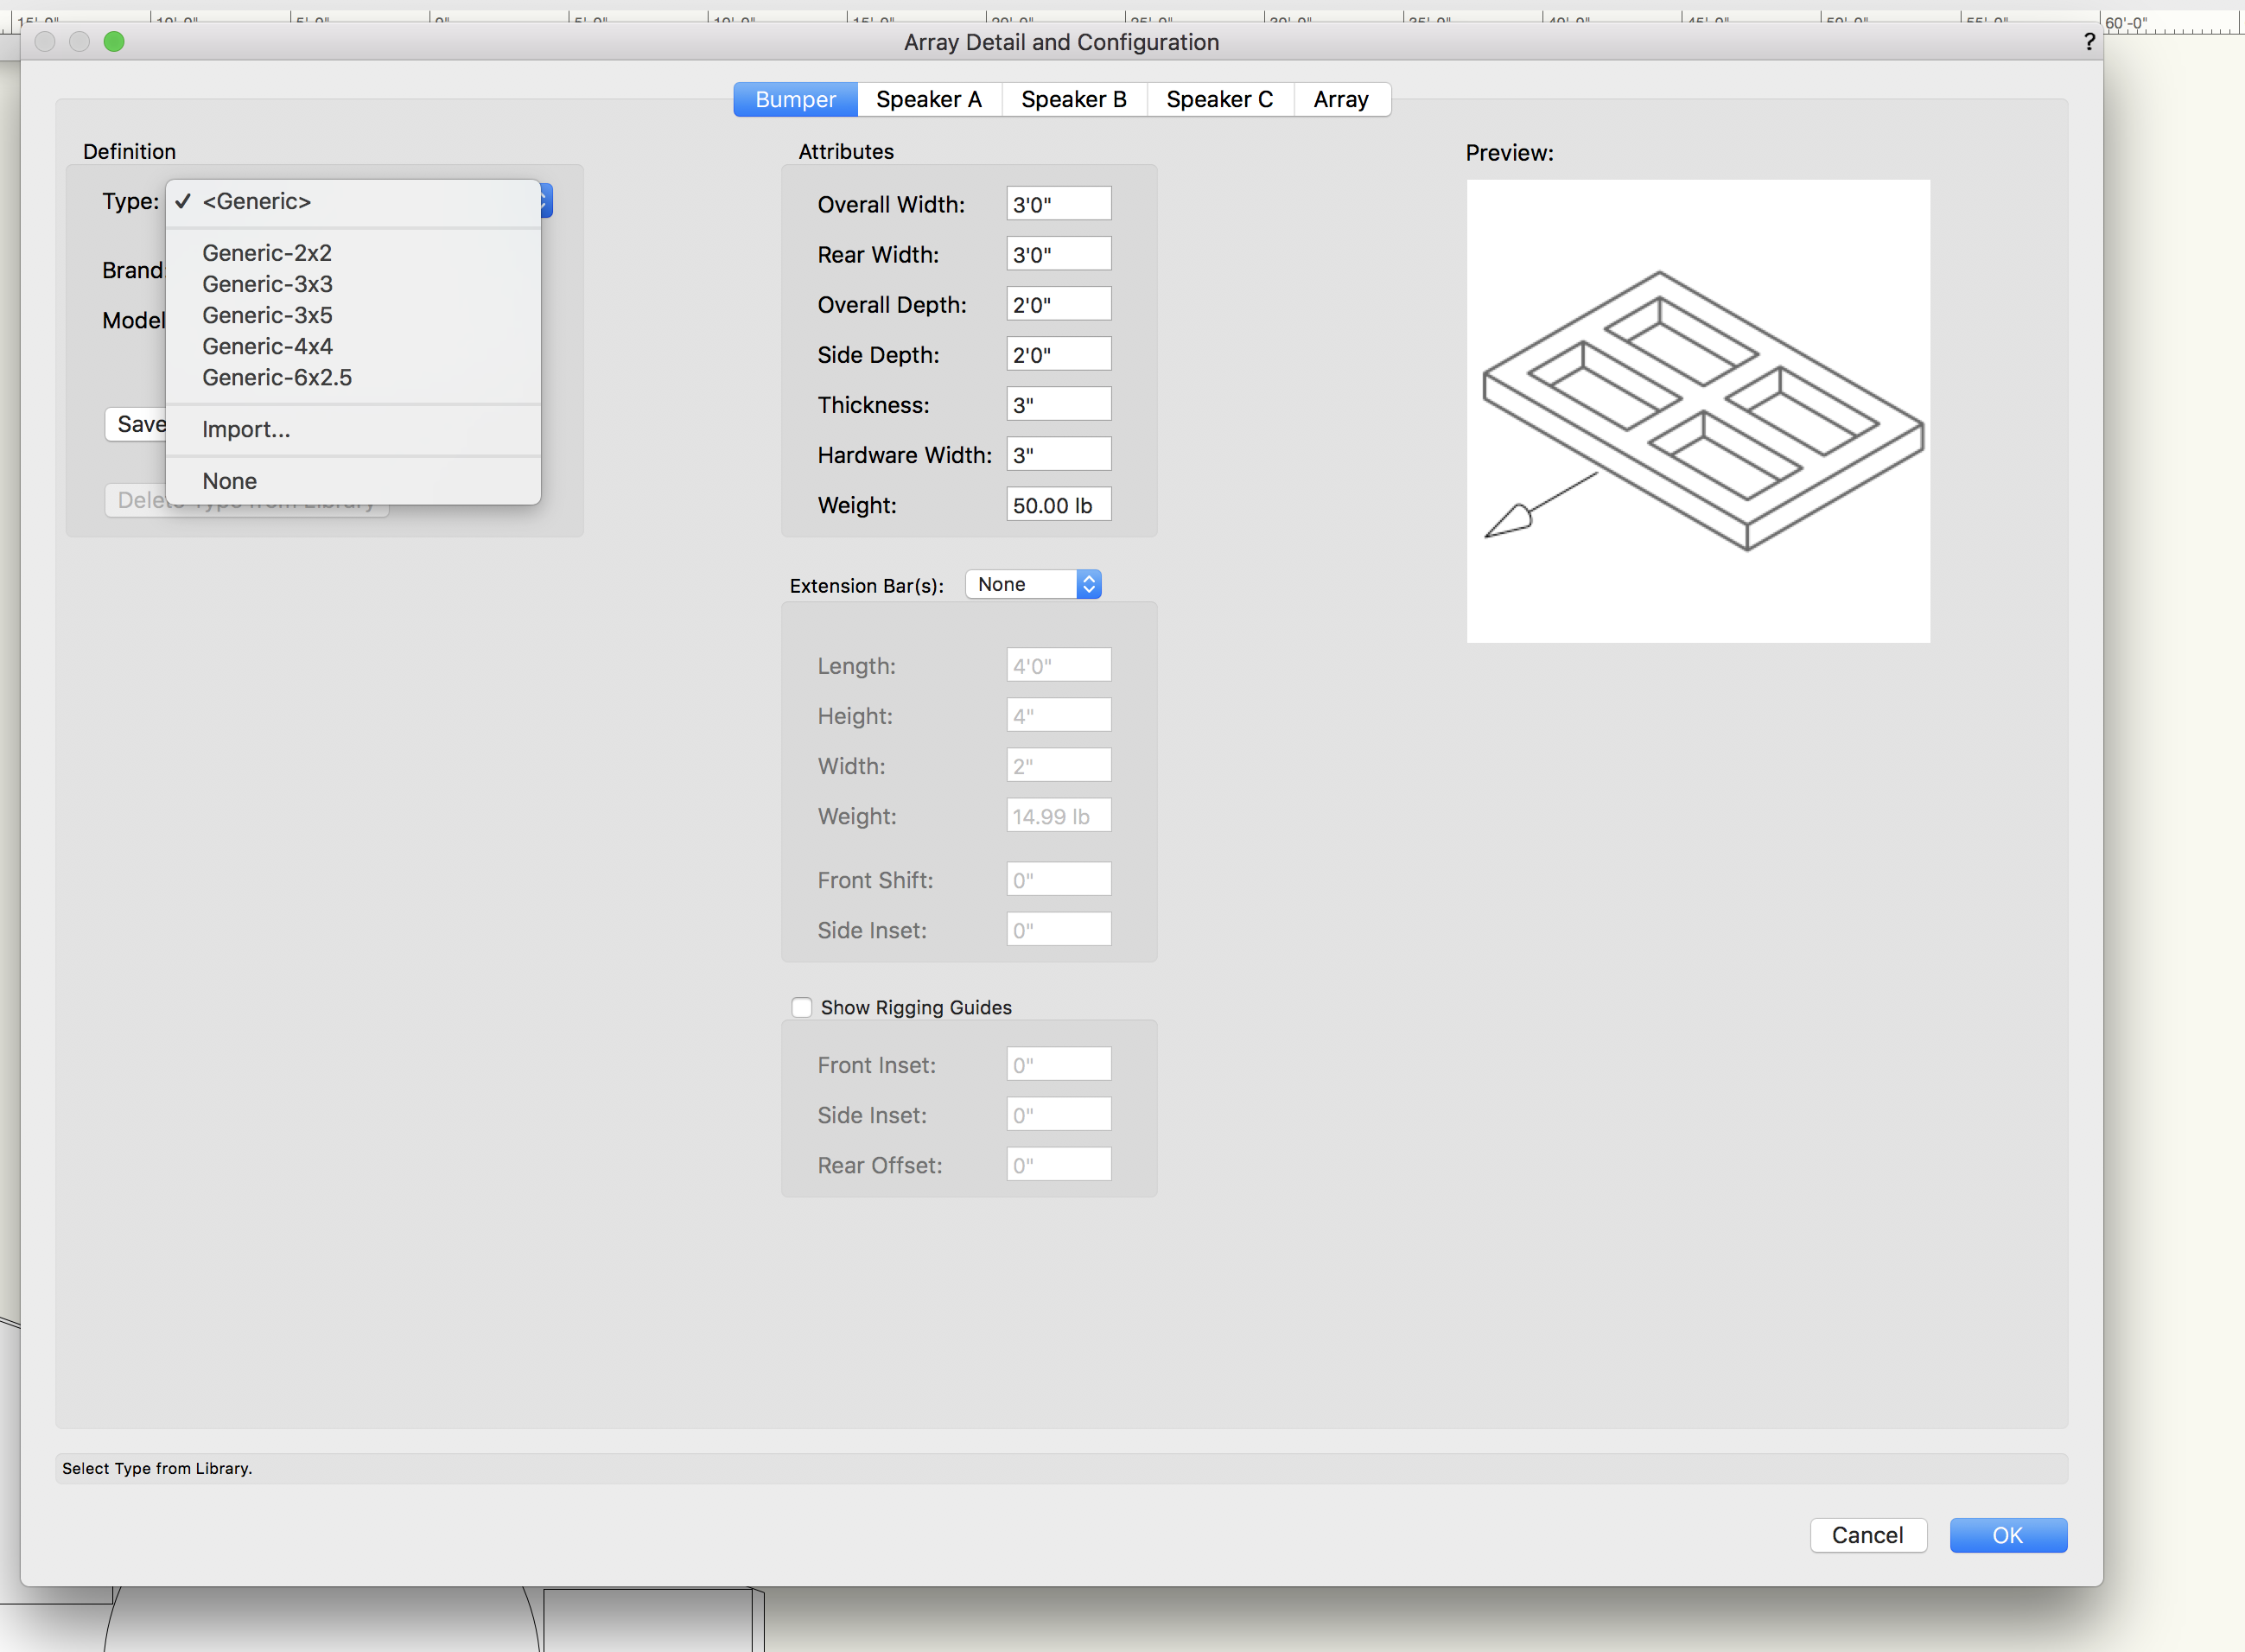This screenshot has width=2245, height=1652.
Task: Choose Generic-2x2 from Type list
Action: coord(267,253)
